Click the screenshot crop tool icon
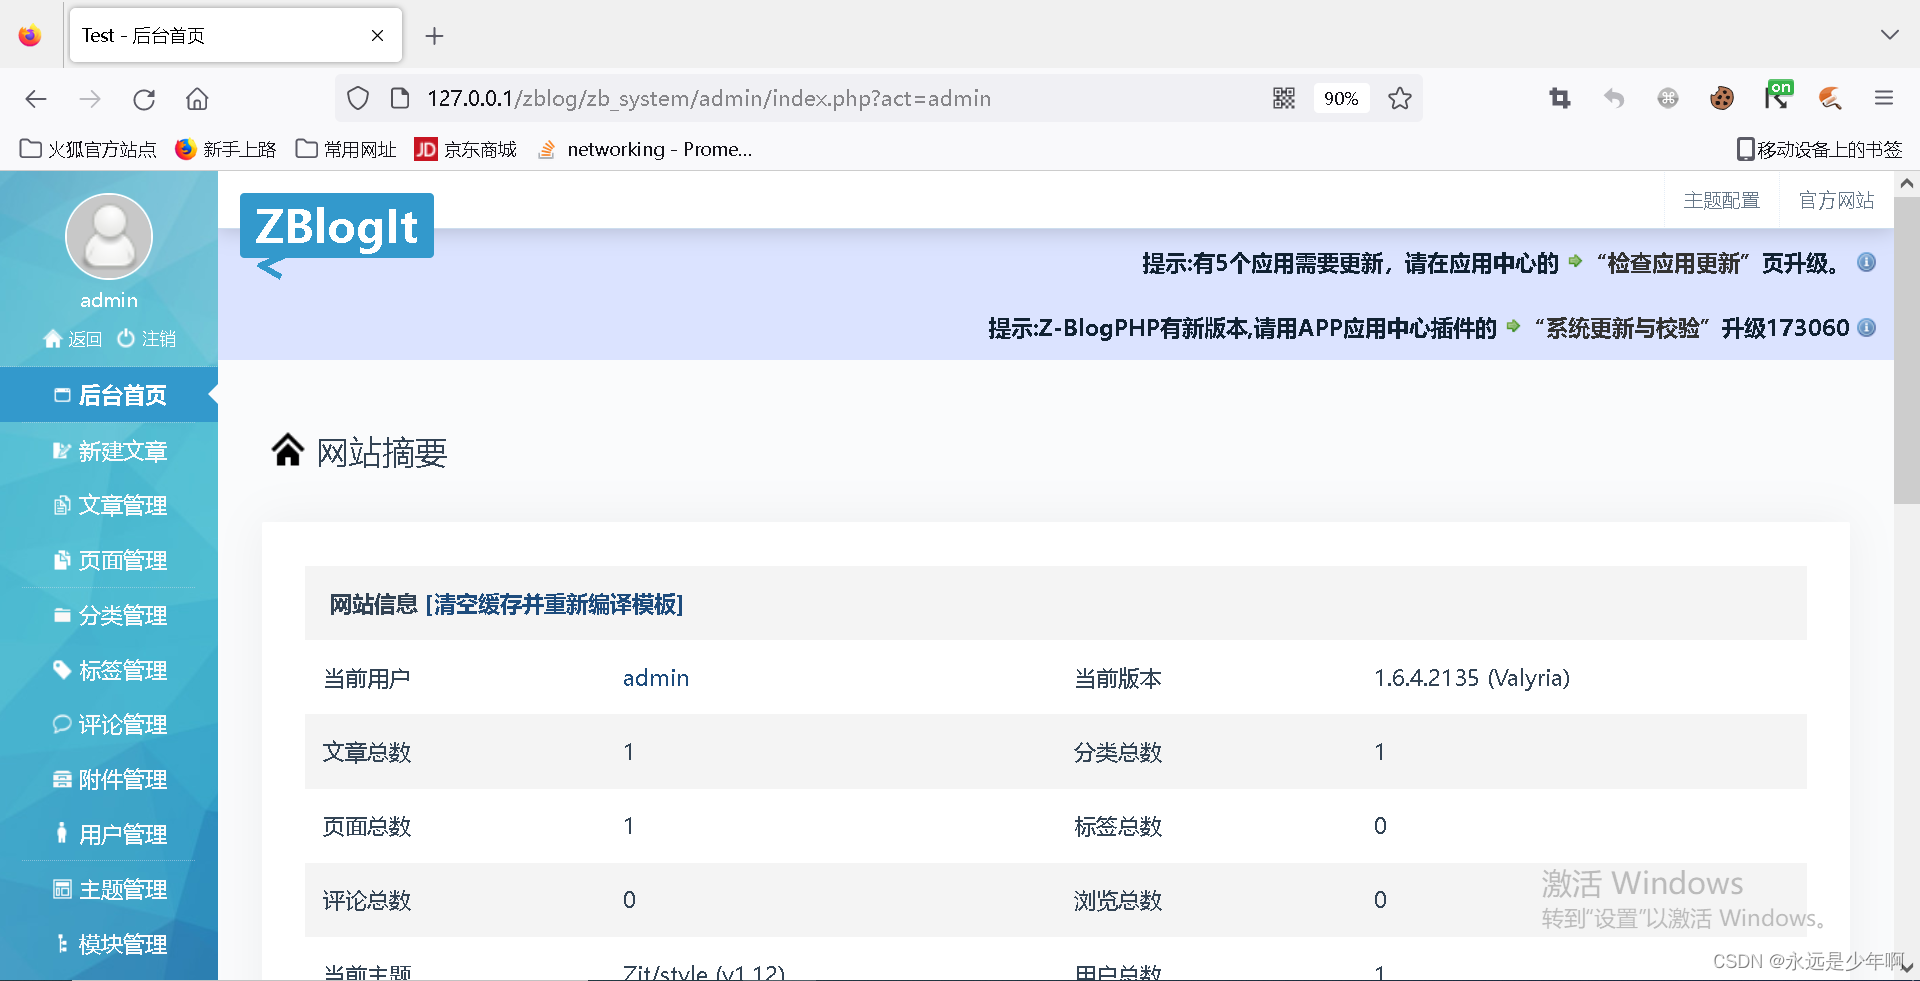The height and width of the screenshot is (981, 1920). [1560, 98]
